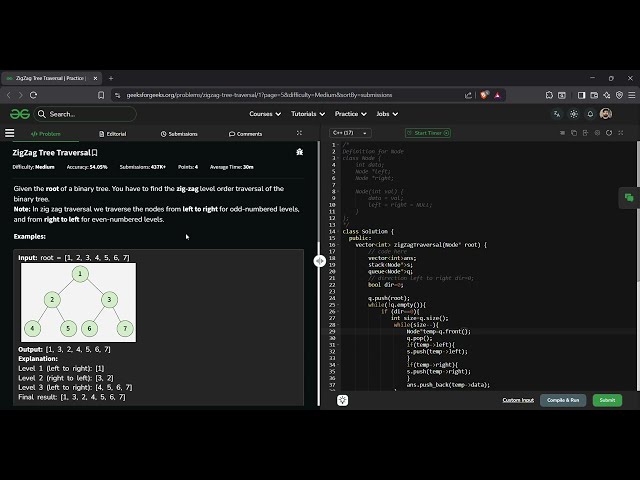Expand the problem panel to fullscreen

[299, 133]
